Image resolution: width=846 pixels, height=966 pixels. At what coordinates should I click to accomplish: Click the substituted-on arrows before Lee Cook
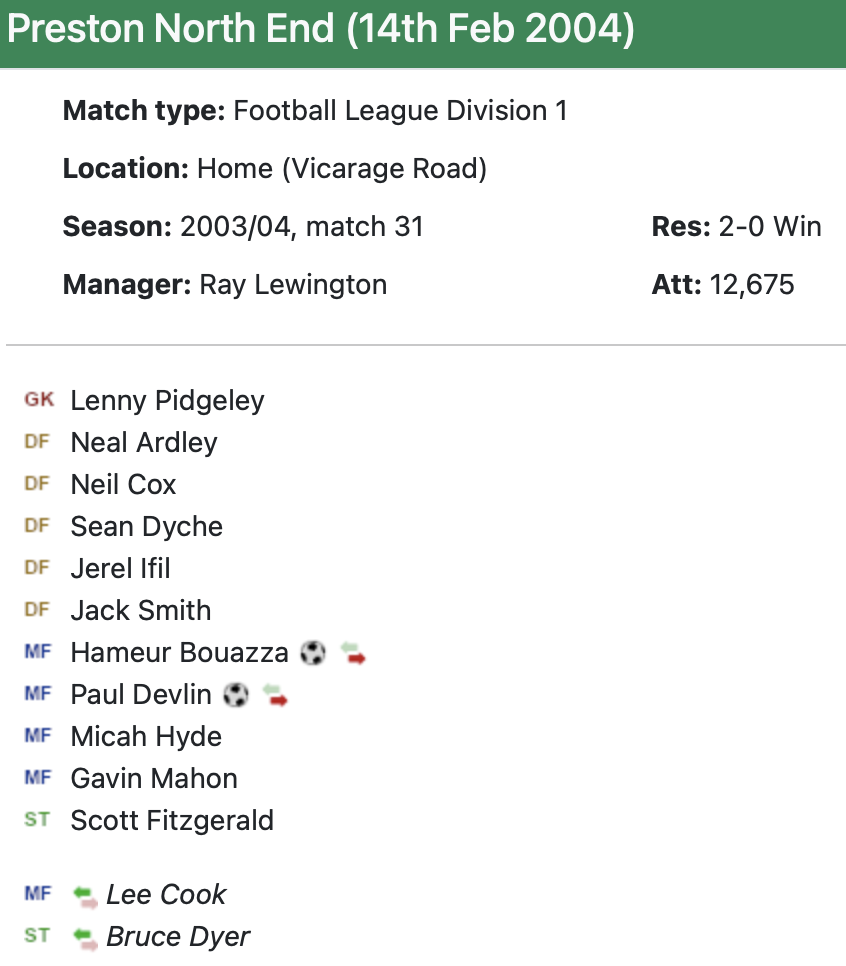coord(86,896)
